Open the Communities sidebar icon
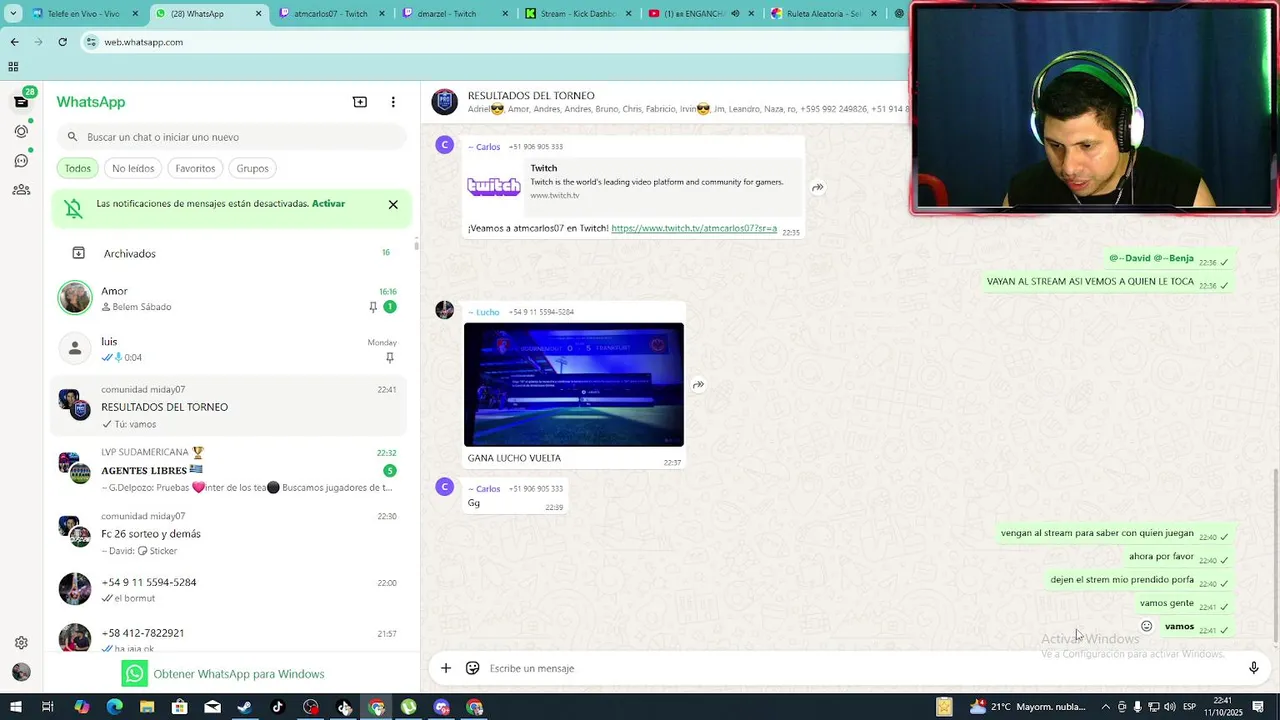This screenshot has height=720, width=1280. pyautogui.click(x=21, y=189)
